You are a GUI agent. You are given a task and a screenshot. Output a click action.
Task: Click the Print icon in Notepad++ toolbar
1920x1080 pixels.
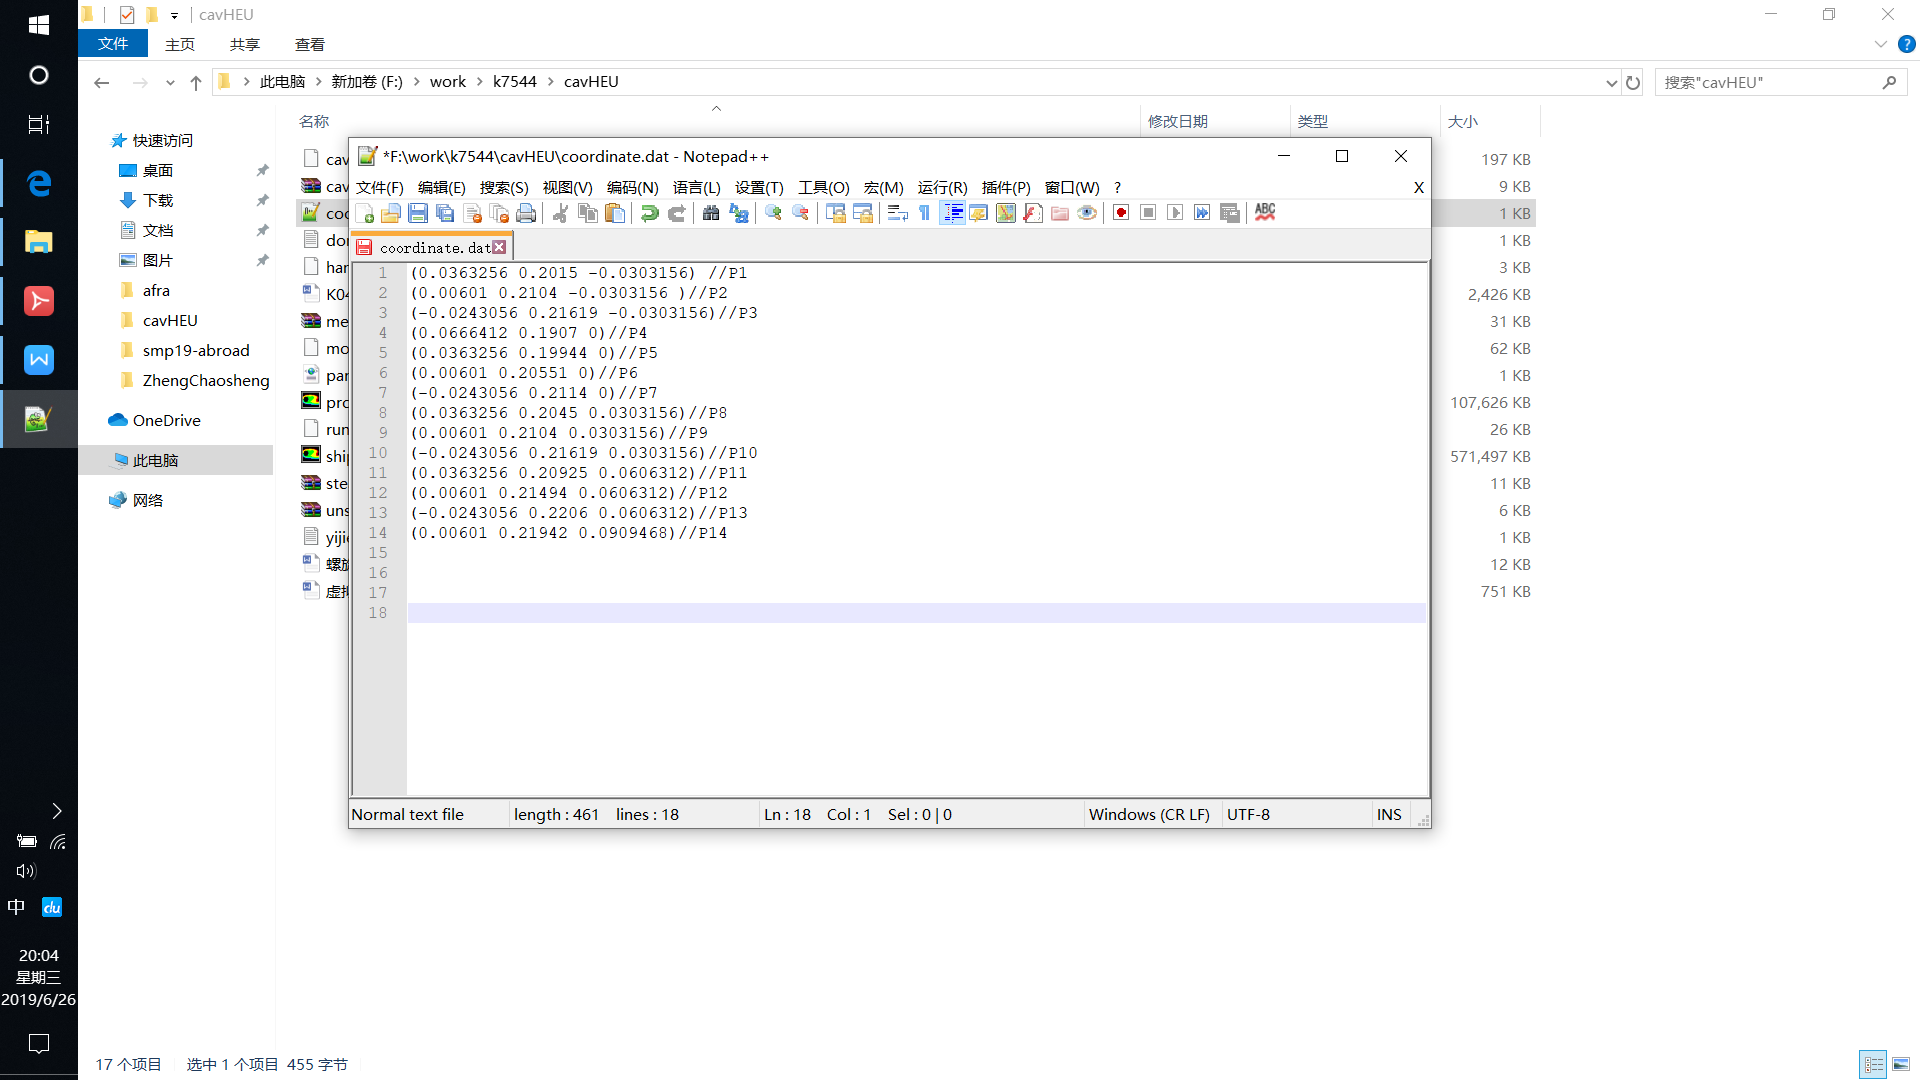526,213
